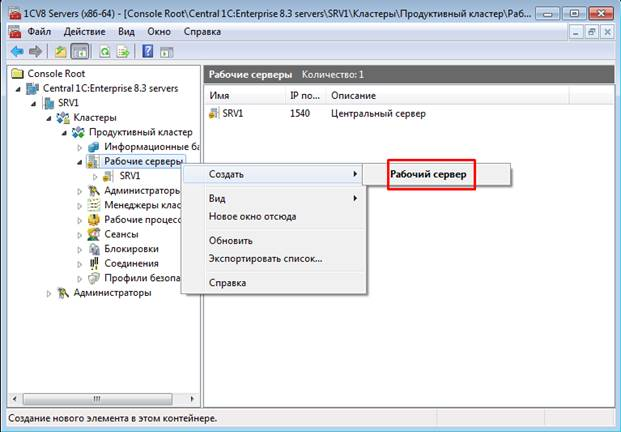Expand the bottom-level Администраторы node
Image resolution: width=621 pixels, height=432 pixels.
pyautogui.click(x=49, y=293)
